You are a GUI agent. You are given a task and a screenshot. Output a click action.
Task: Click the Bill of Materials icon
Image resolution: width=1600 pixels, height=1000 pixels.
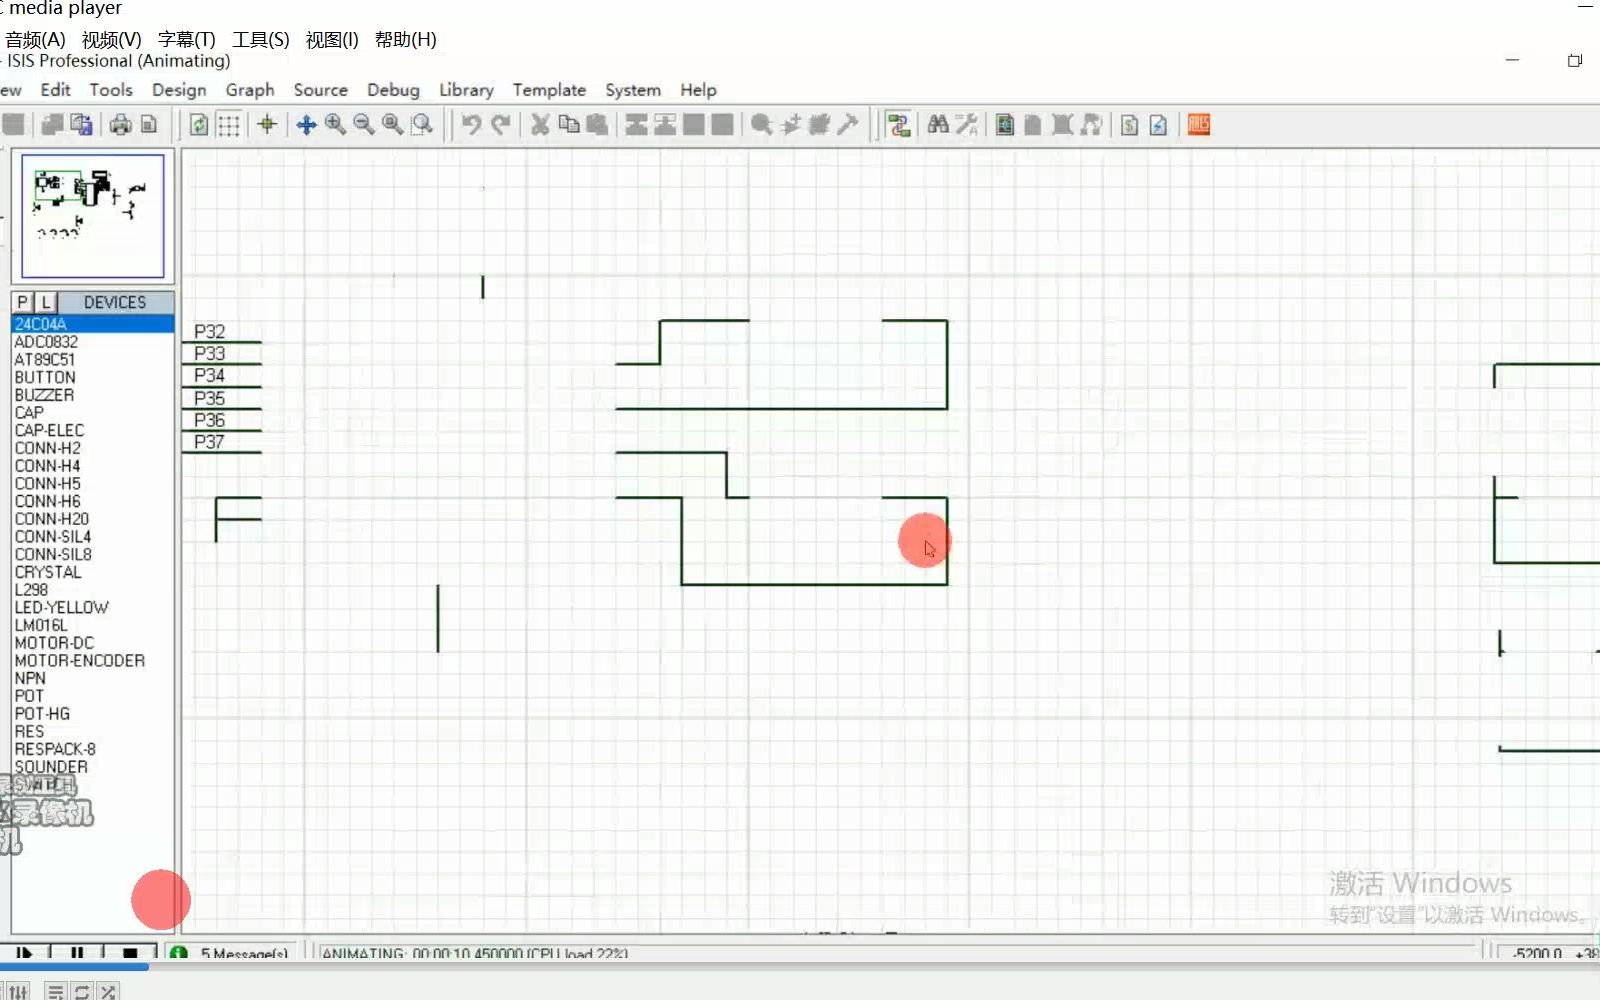(x=1129, y=125)
